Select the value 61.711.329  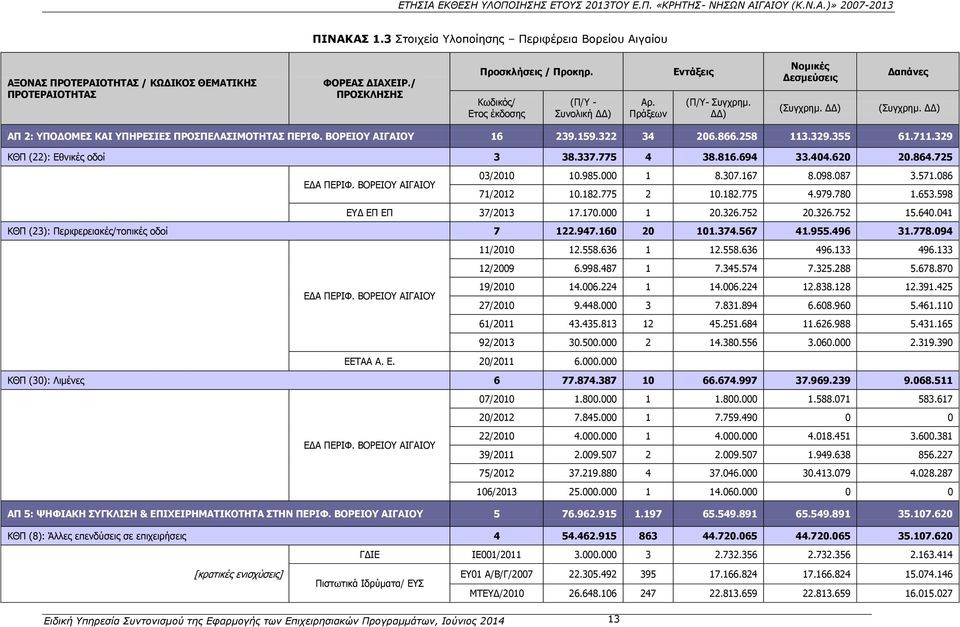(x=925, y=137)
